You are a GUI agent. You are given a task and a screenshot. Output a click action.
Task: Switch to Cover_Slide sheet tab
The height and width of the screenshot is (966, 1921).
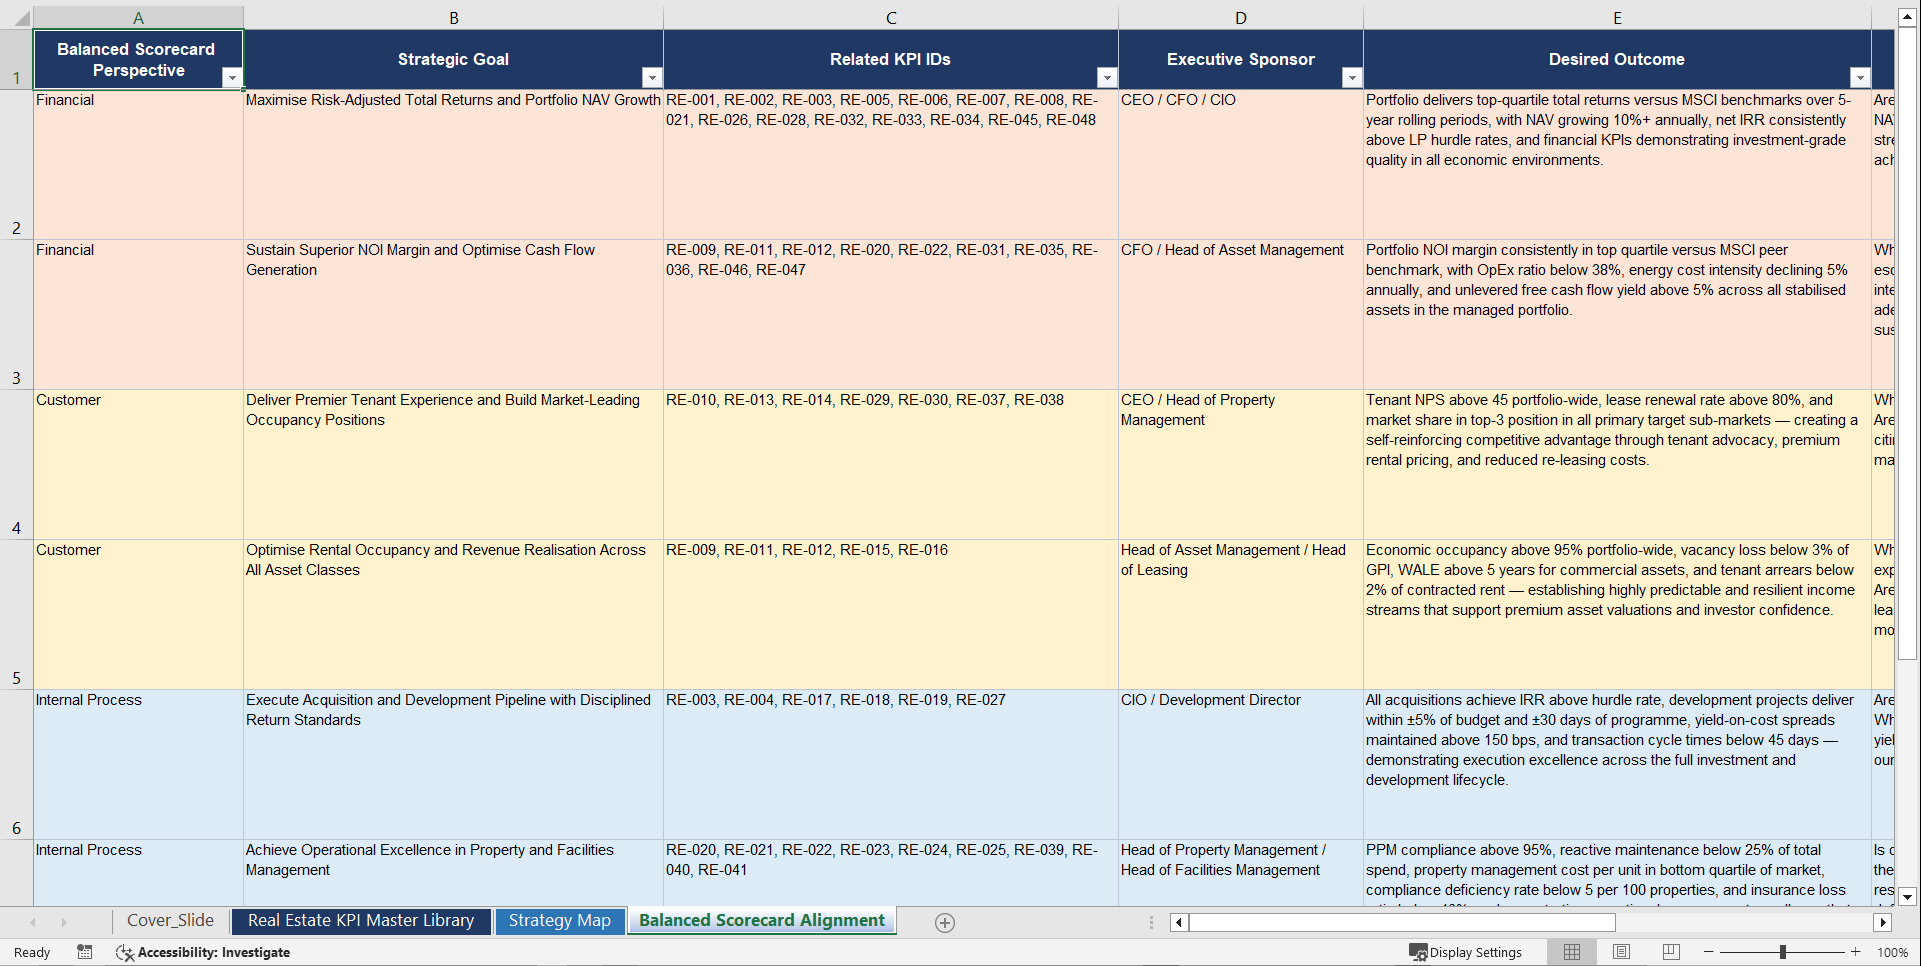point(170,921)
